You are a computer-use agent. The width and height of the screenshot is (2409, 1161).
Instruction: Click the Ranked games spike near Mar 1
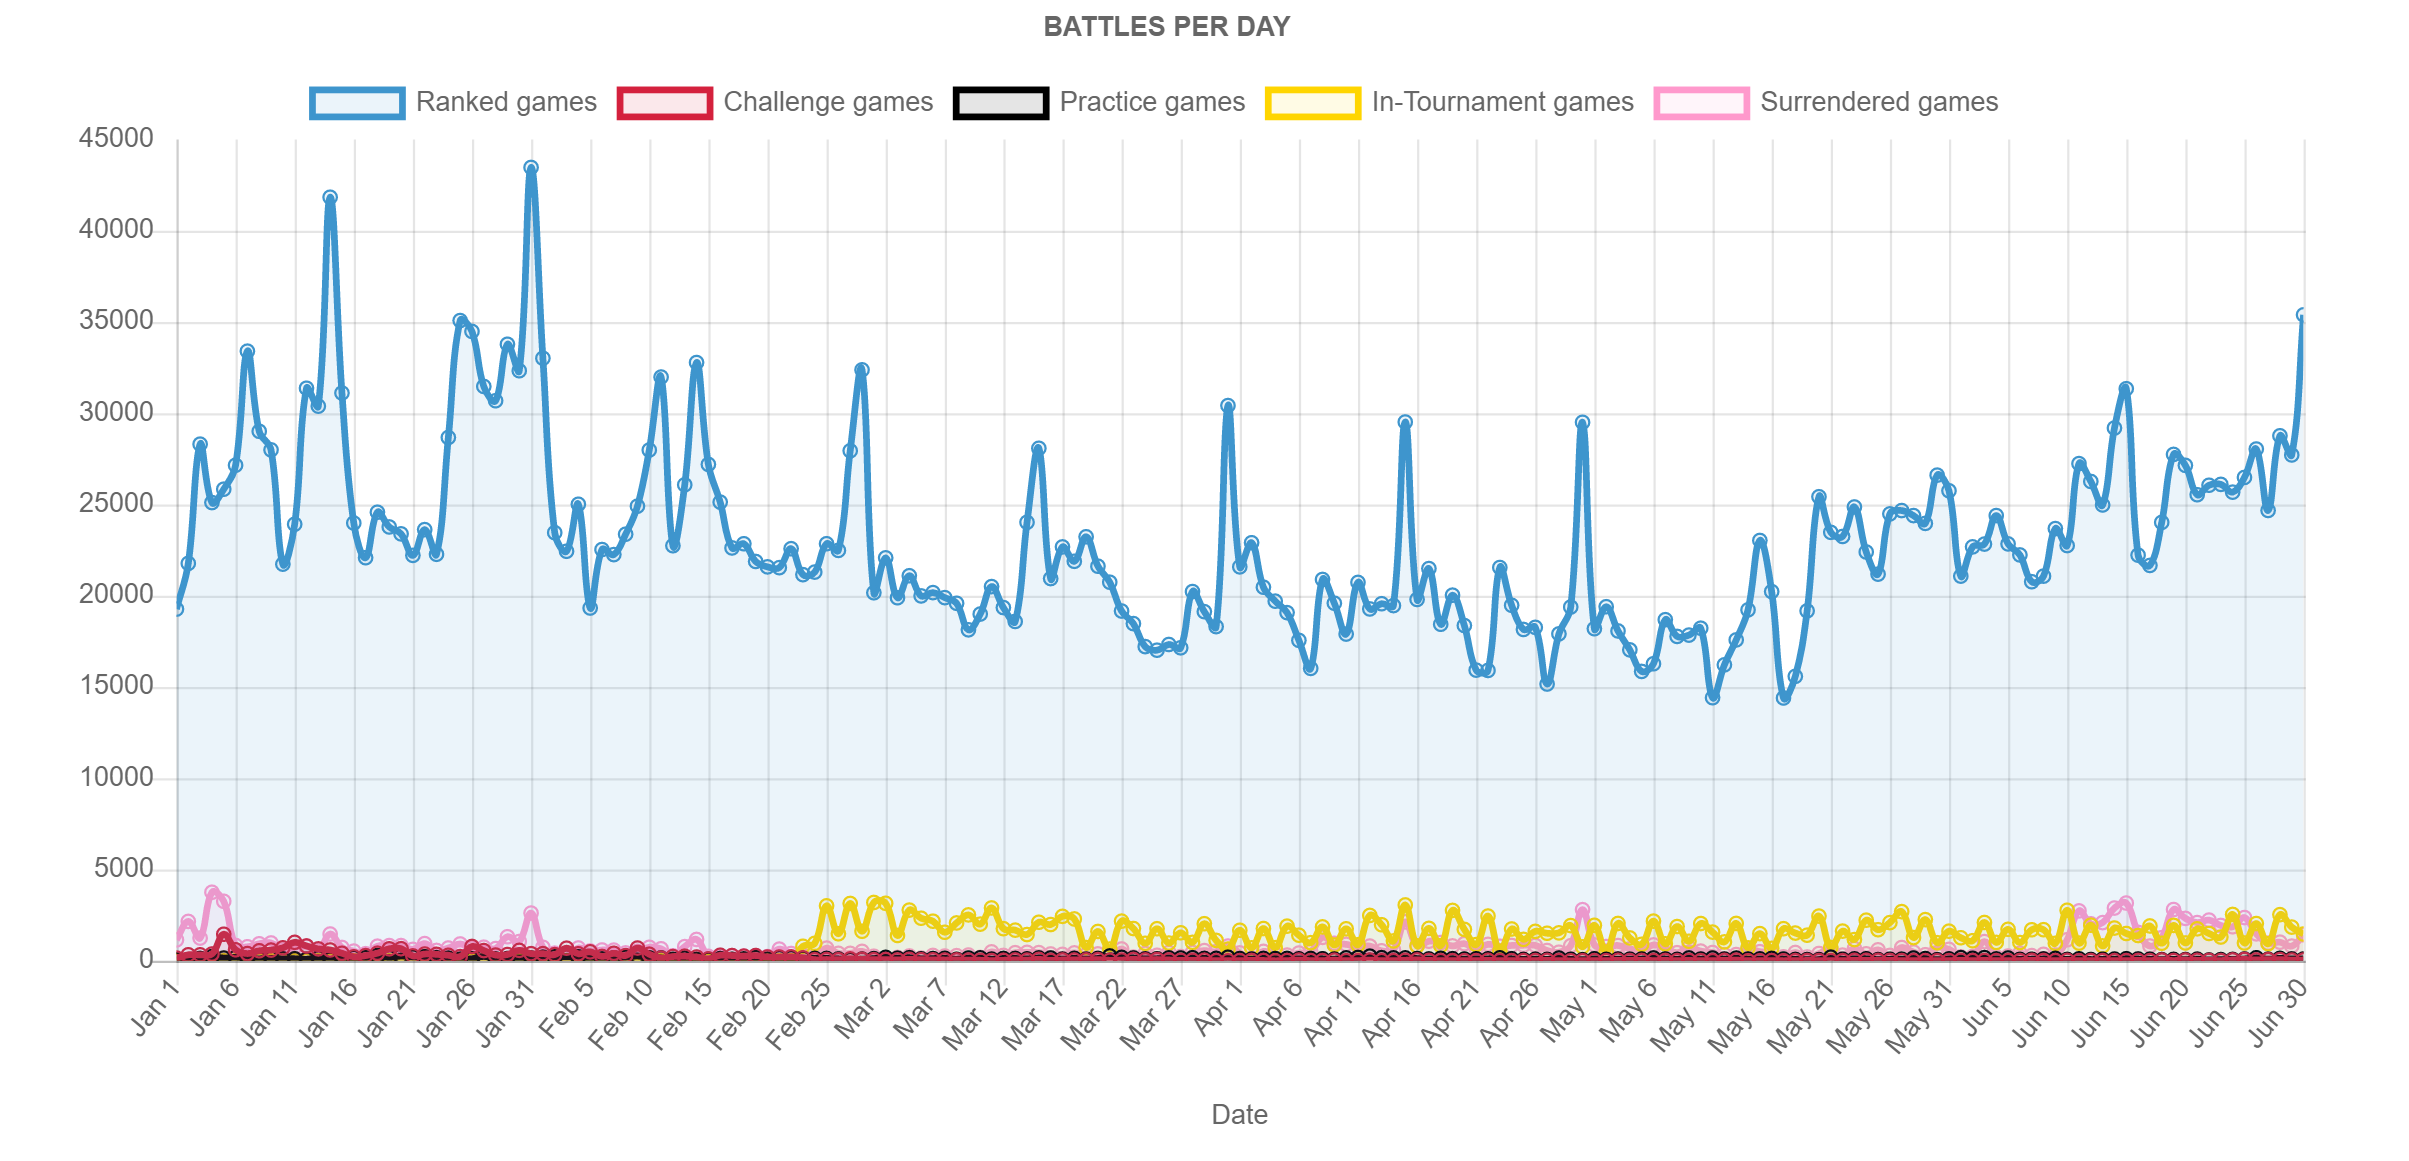tap(862, 370)
